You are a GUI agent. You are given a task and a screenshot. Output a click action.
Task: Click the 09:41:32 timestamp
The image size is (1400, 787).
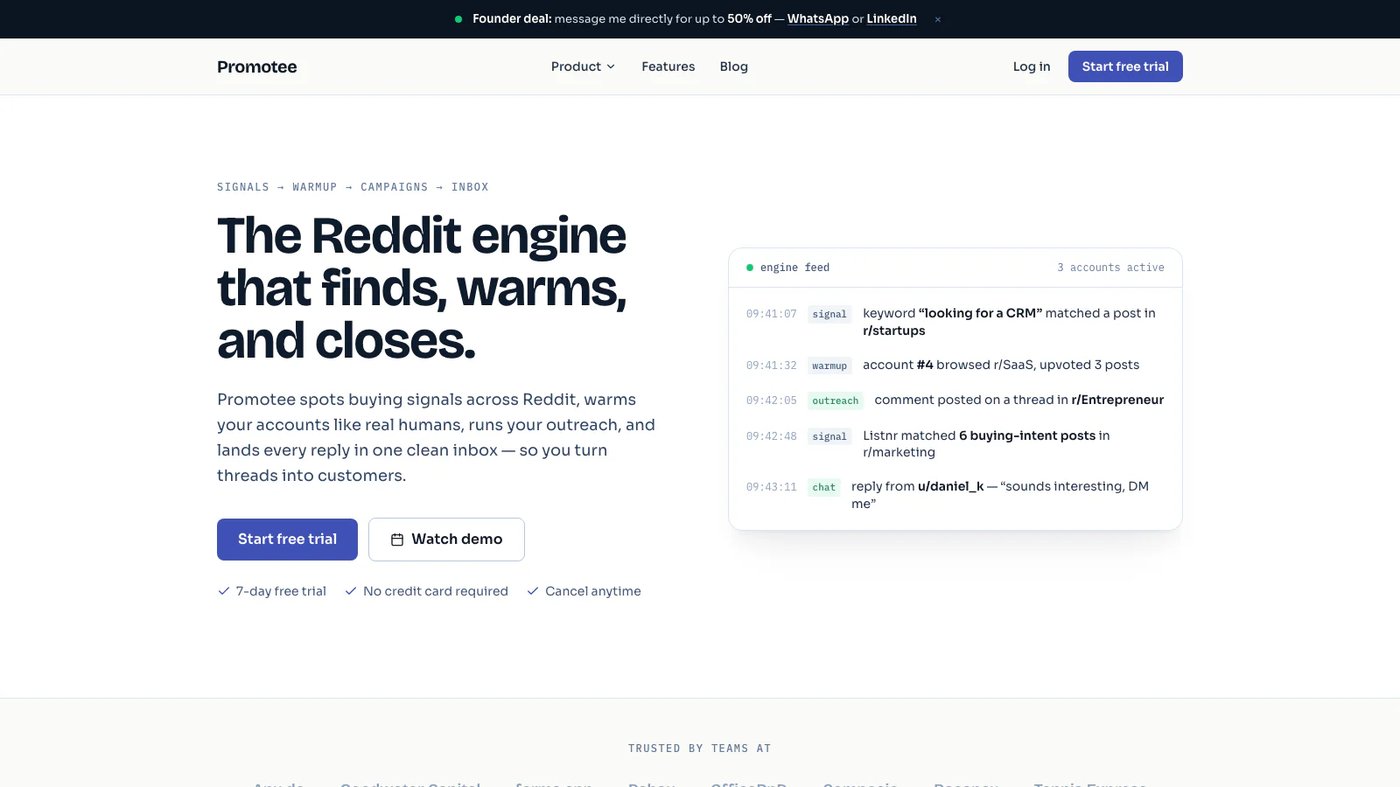[771, 366]
